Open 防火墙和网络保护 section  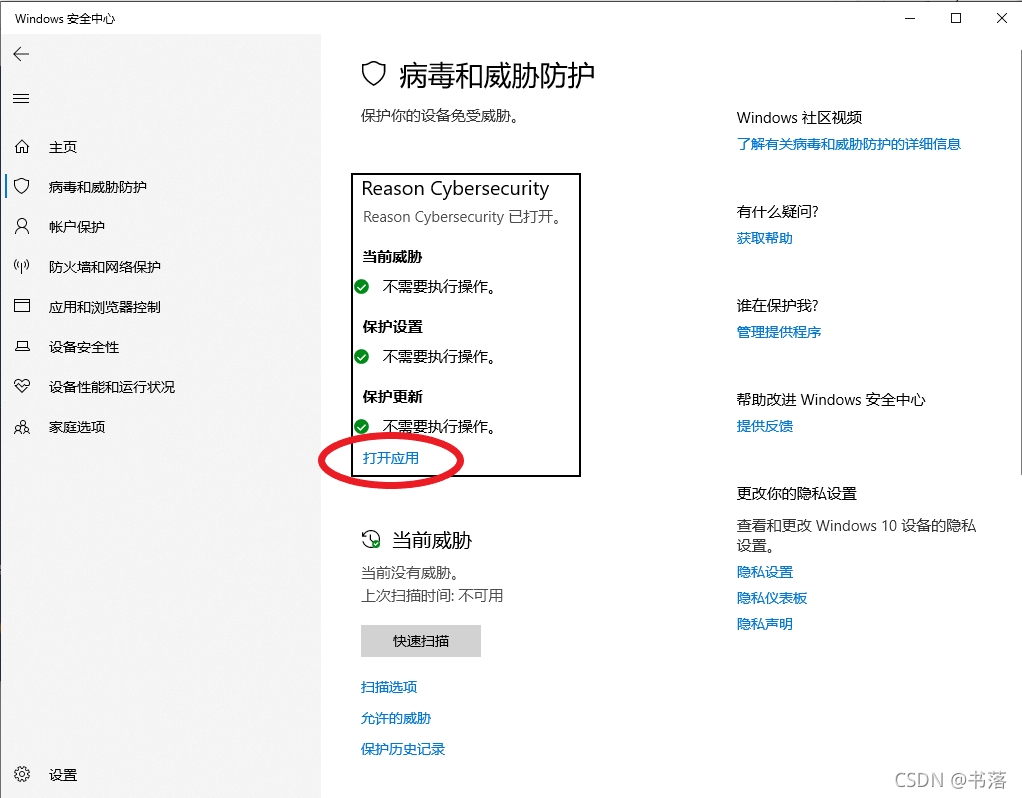(x=104, y=267)
